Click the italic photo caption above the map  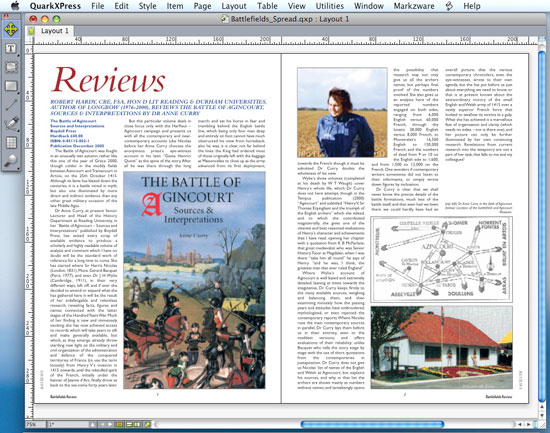pyautogui.click(x=478, y=207)
